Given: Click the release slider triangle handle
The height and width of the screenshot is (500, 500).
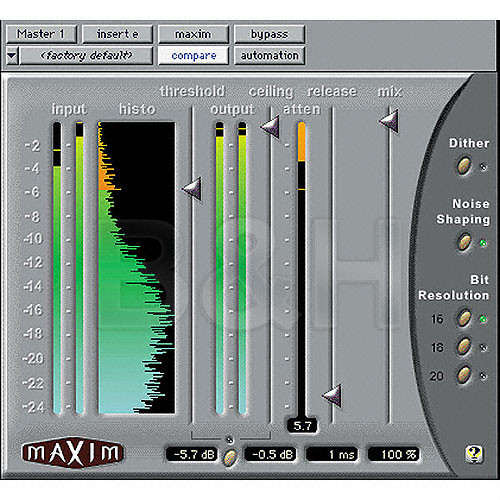Looking at the screenshot, I should pyautogui.click(x=332, y=396).
